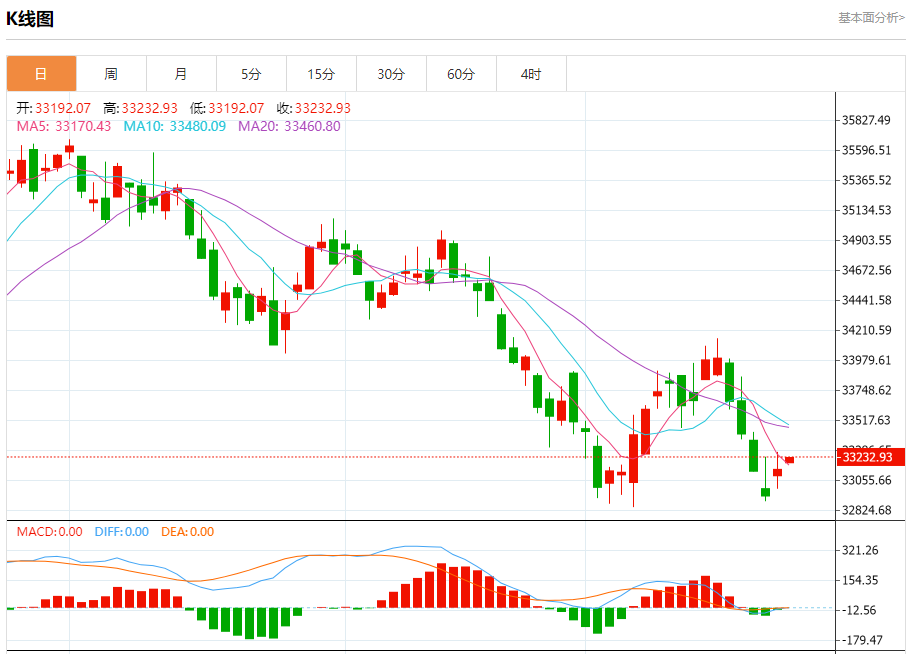Click the DIFF:0.00 indicator label
The width and height of the screenshot is (915, 654).
pyautogui.click(x=121, y=531)
